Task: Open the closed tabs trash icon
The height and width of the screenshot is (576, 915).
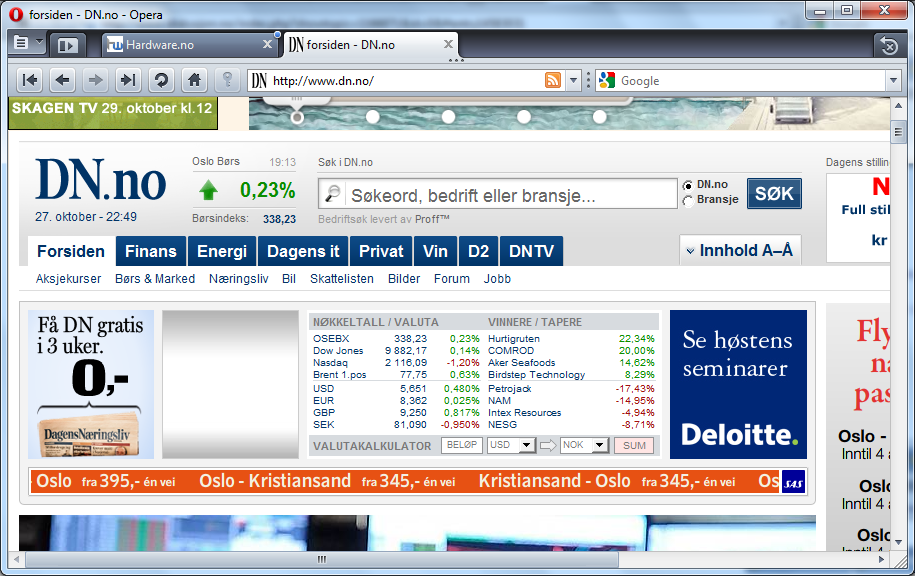Action: pyautogui.click(x=889, y=46)
